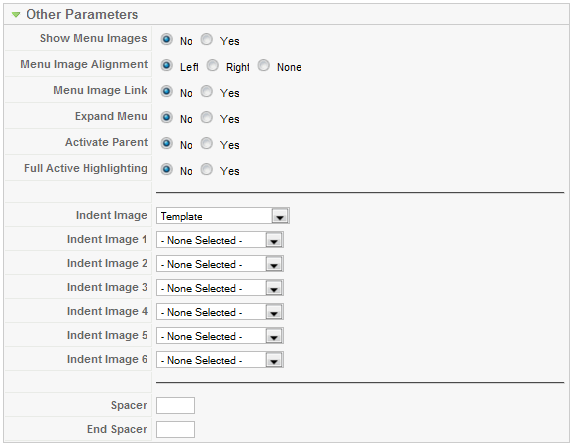Open the Indent Image Template dropdown
Image resolution: width=573 pixels, height=445 pixels.
pos(223,216)
